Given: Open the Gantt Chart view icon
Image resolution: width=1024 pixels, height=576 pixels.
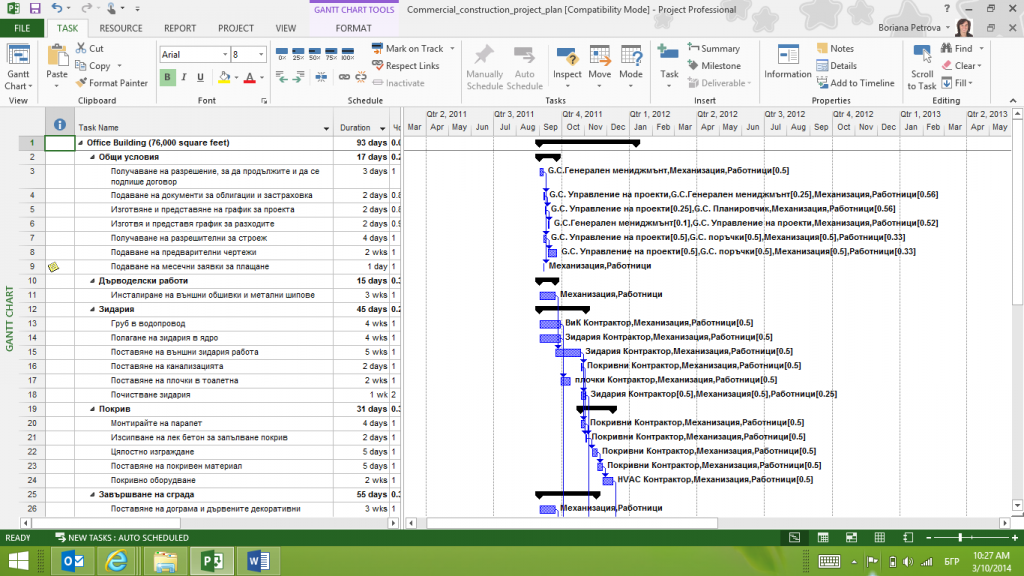Looking at the screenshot, I should click(x=18, y=56).
